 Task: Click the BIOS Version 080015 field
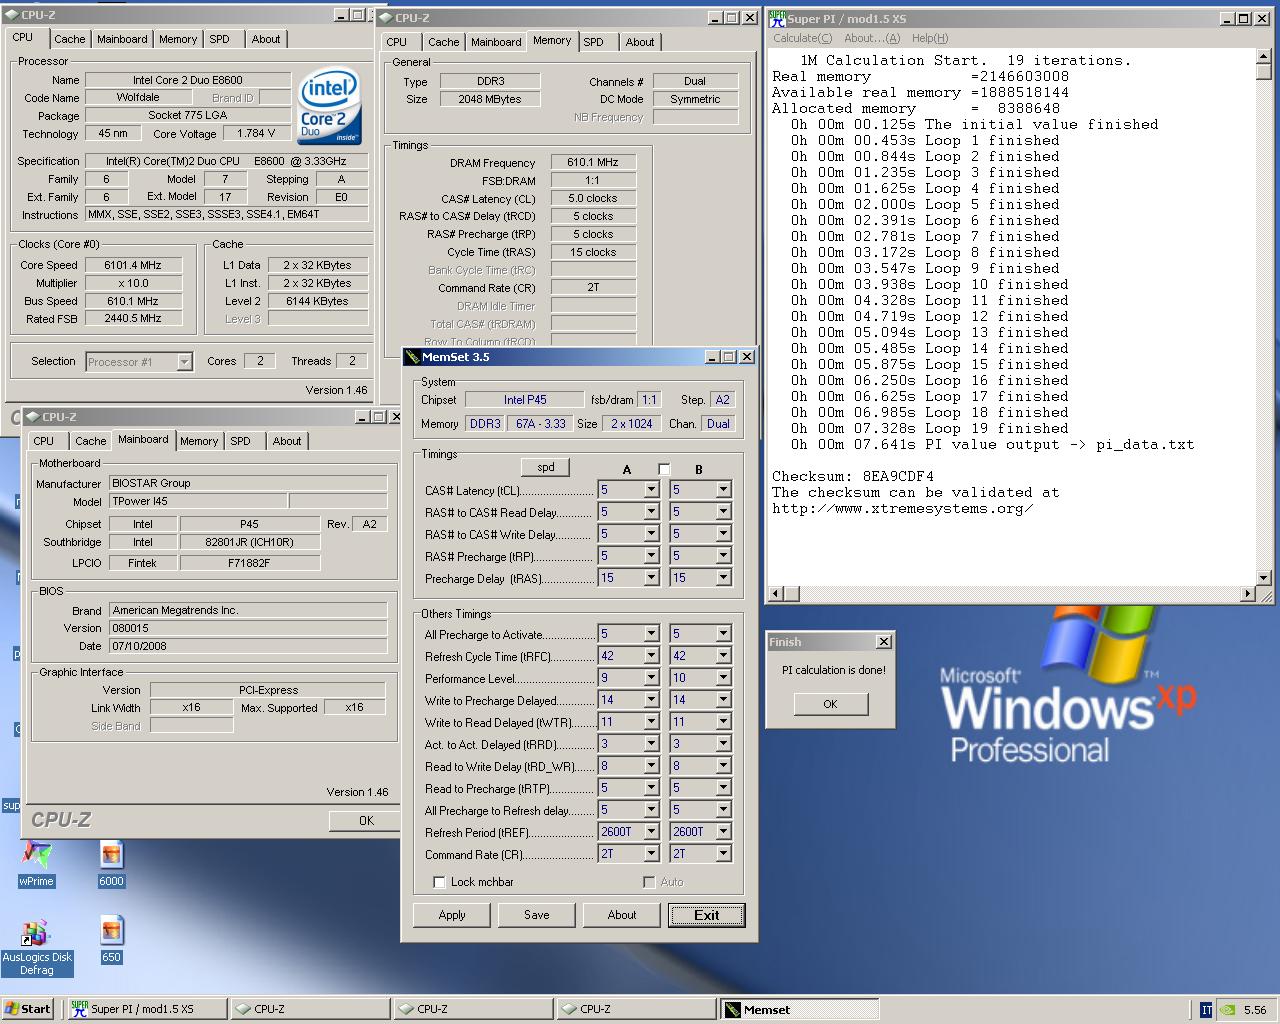point(248,628)
